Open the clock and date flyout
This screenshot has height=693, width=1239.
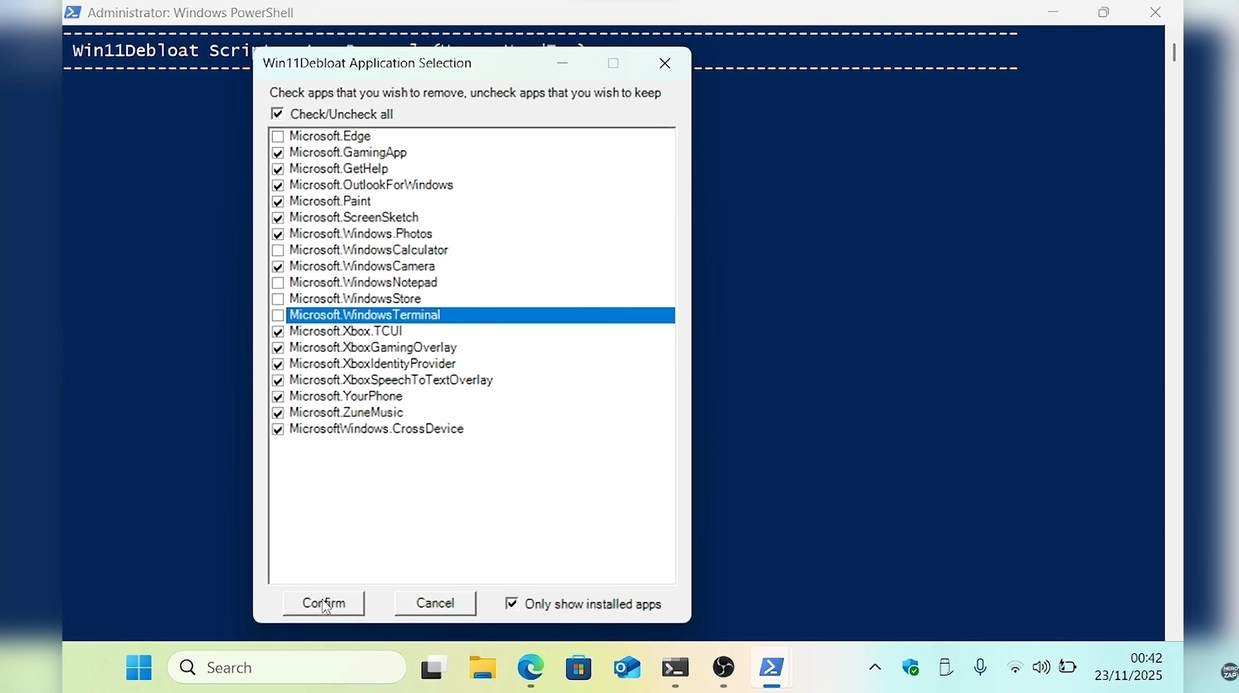pyautogui.click(x=1128, y=667)
